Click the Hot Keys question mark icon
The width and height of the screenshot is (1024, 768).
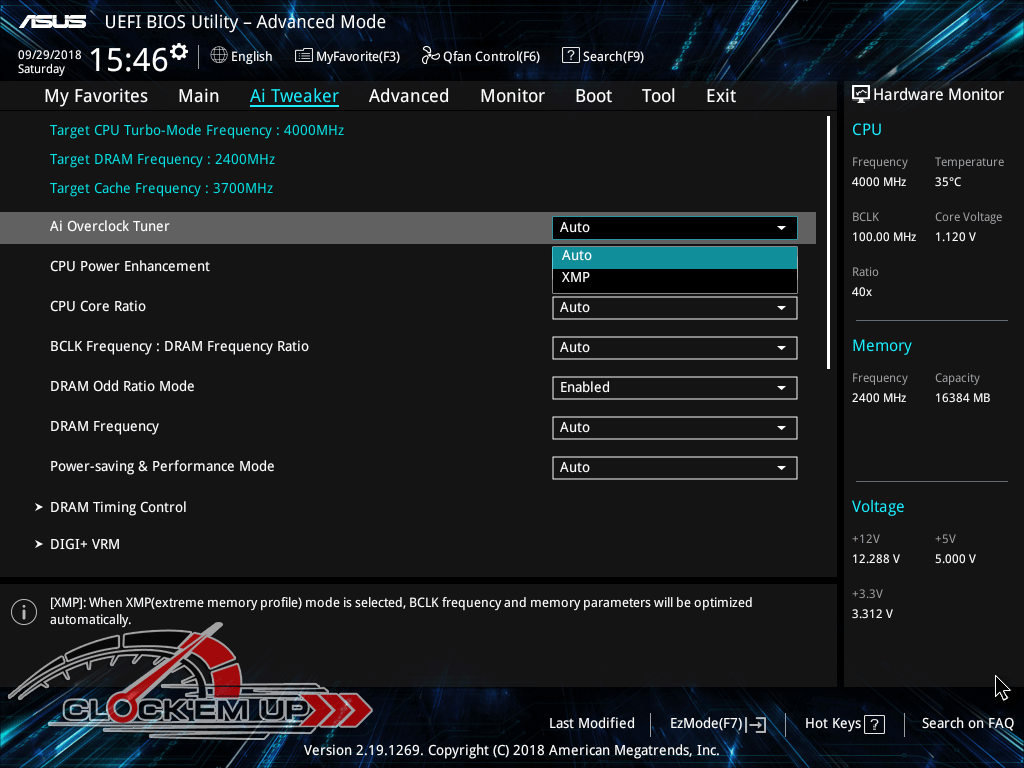pos(874,724)
